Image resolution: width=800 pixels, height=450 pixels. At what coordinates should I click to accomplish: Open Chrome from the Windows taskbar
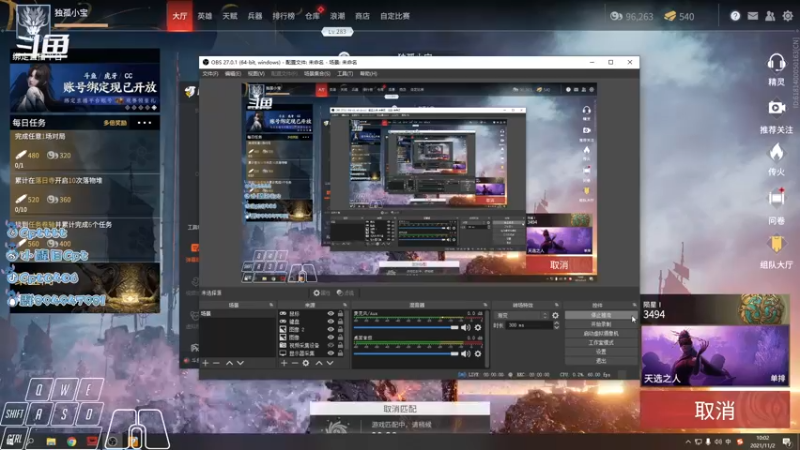71,441
